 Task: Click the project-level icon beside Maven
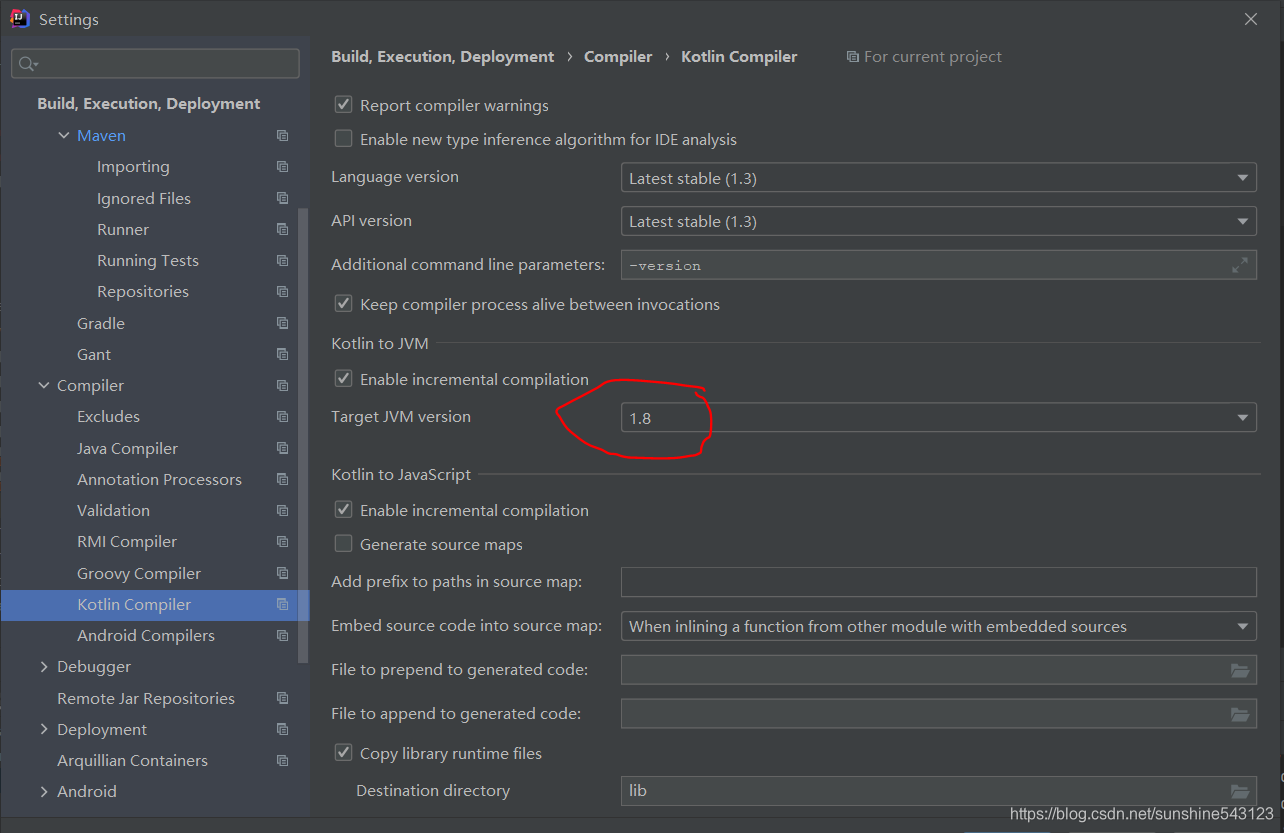click(x=283, y=136)
